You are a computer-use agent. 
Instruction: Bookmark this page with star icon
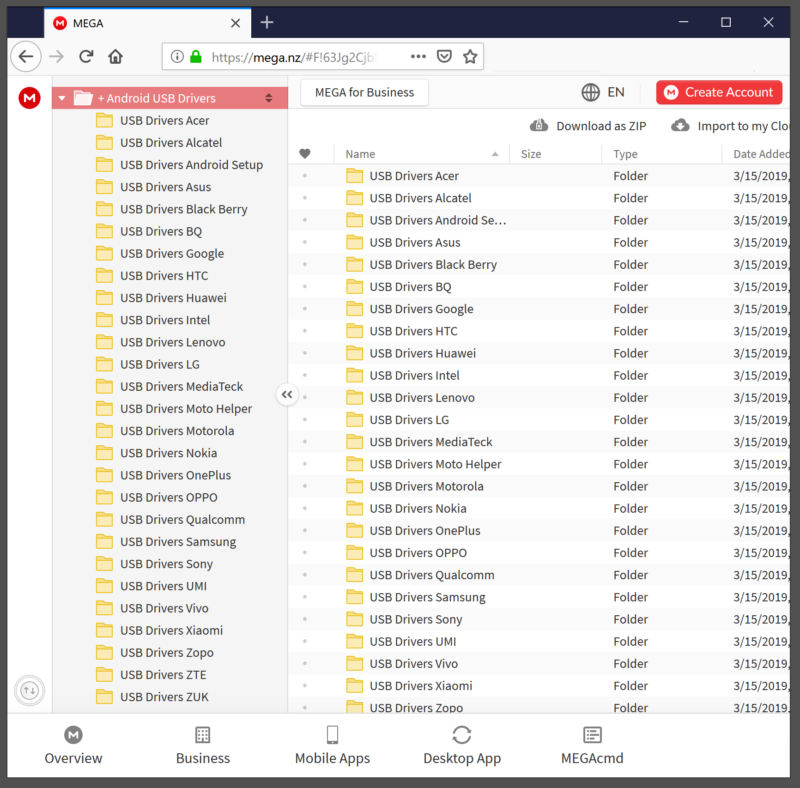[x=470, y=57]
